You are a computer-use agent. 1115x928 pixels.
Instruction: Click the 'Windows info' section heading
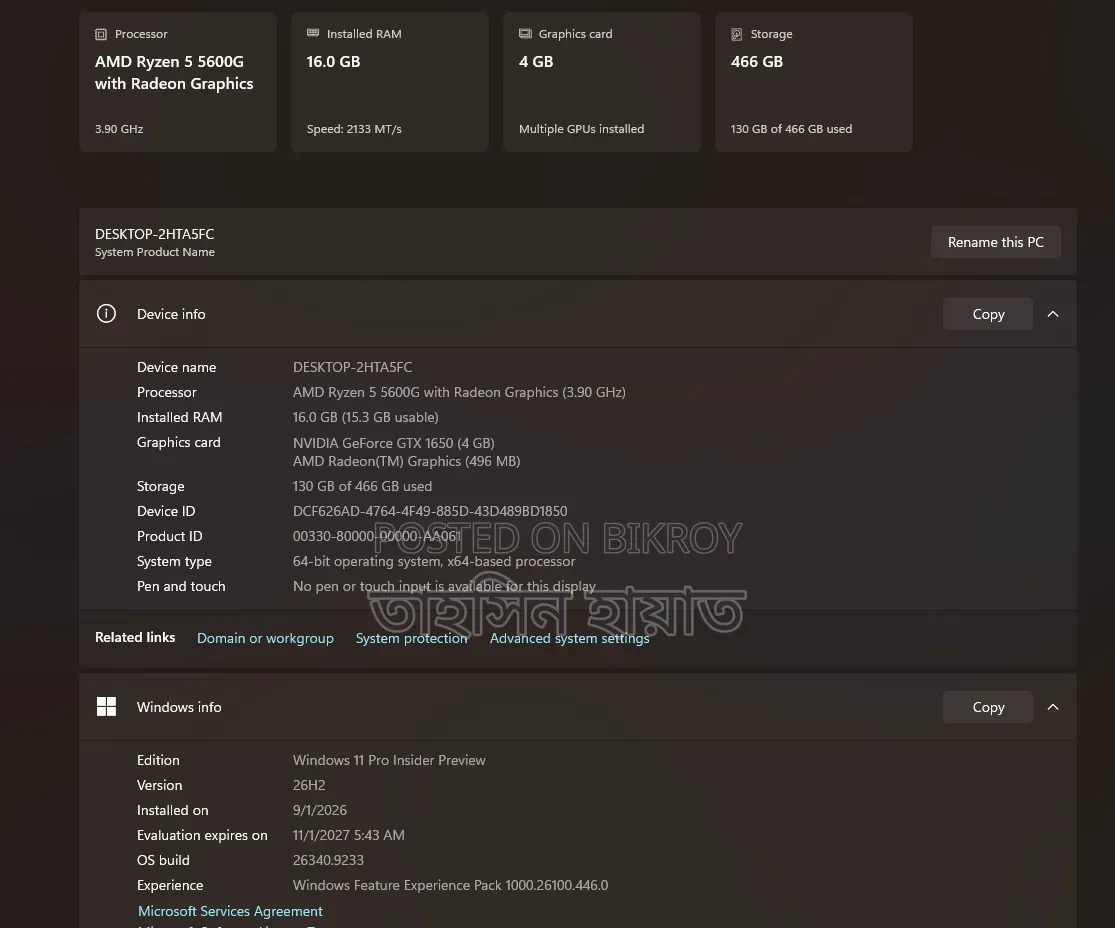pos(179,707)
